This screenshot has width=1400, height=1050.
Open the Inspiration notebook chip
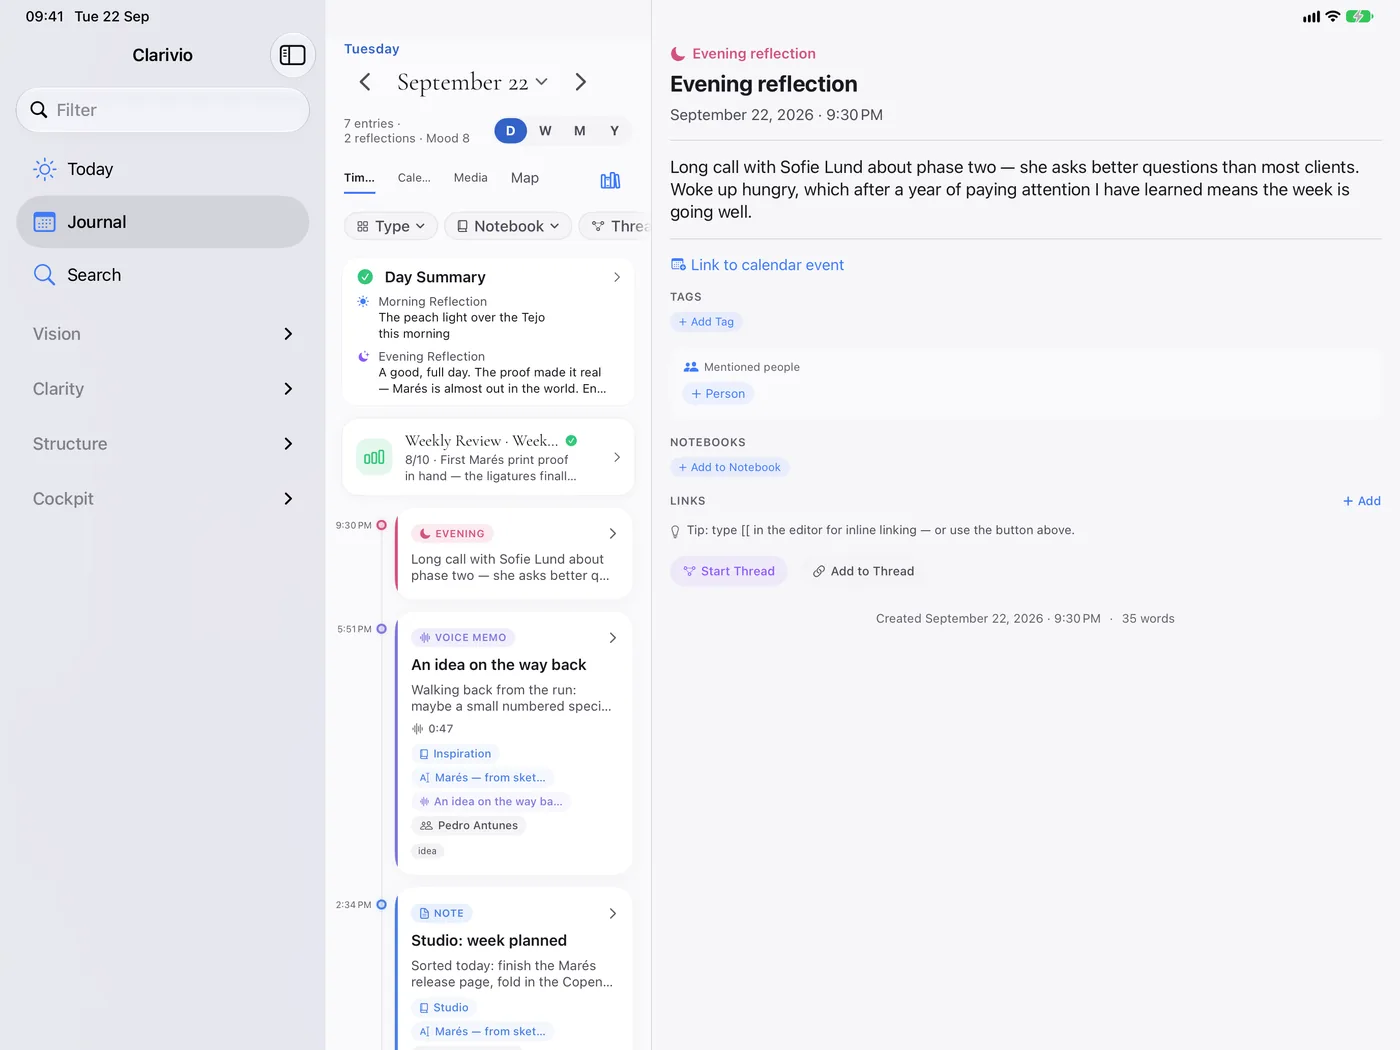click(455, 754)
